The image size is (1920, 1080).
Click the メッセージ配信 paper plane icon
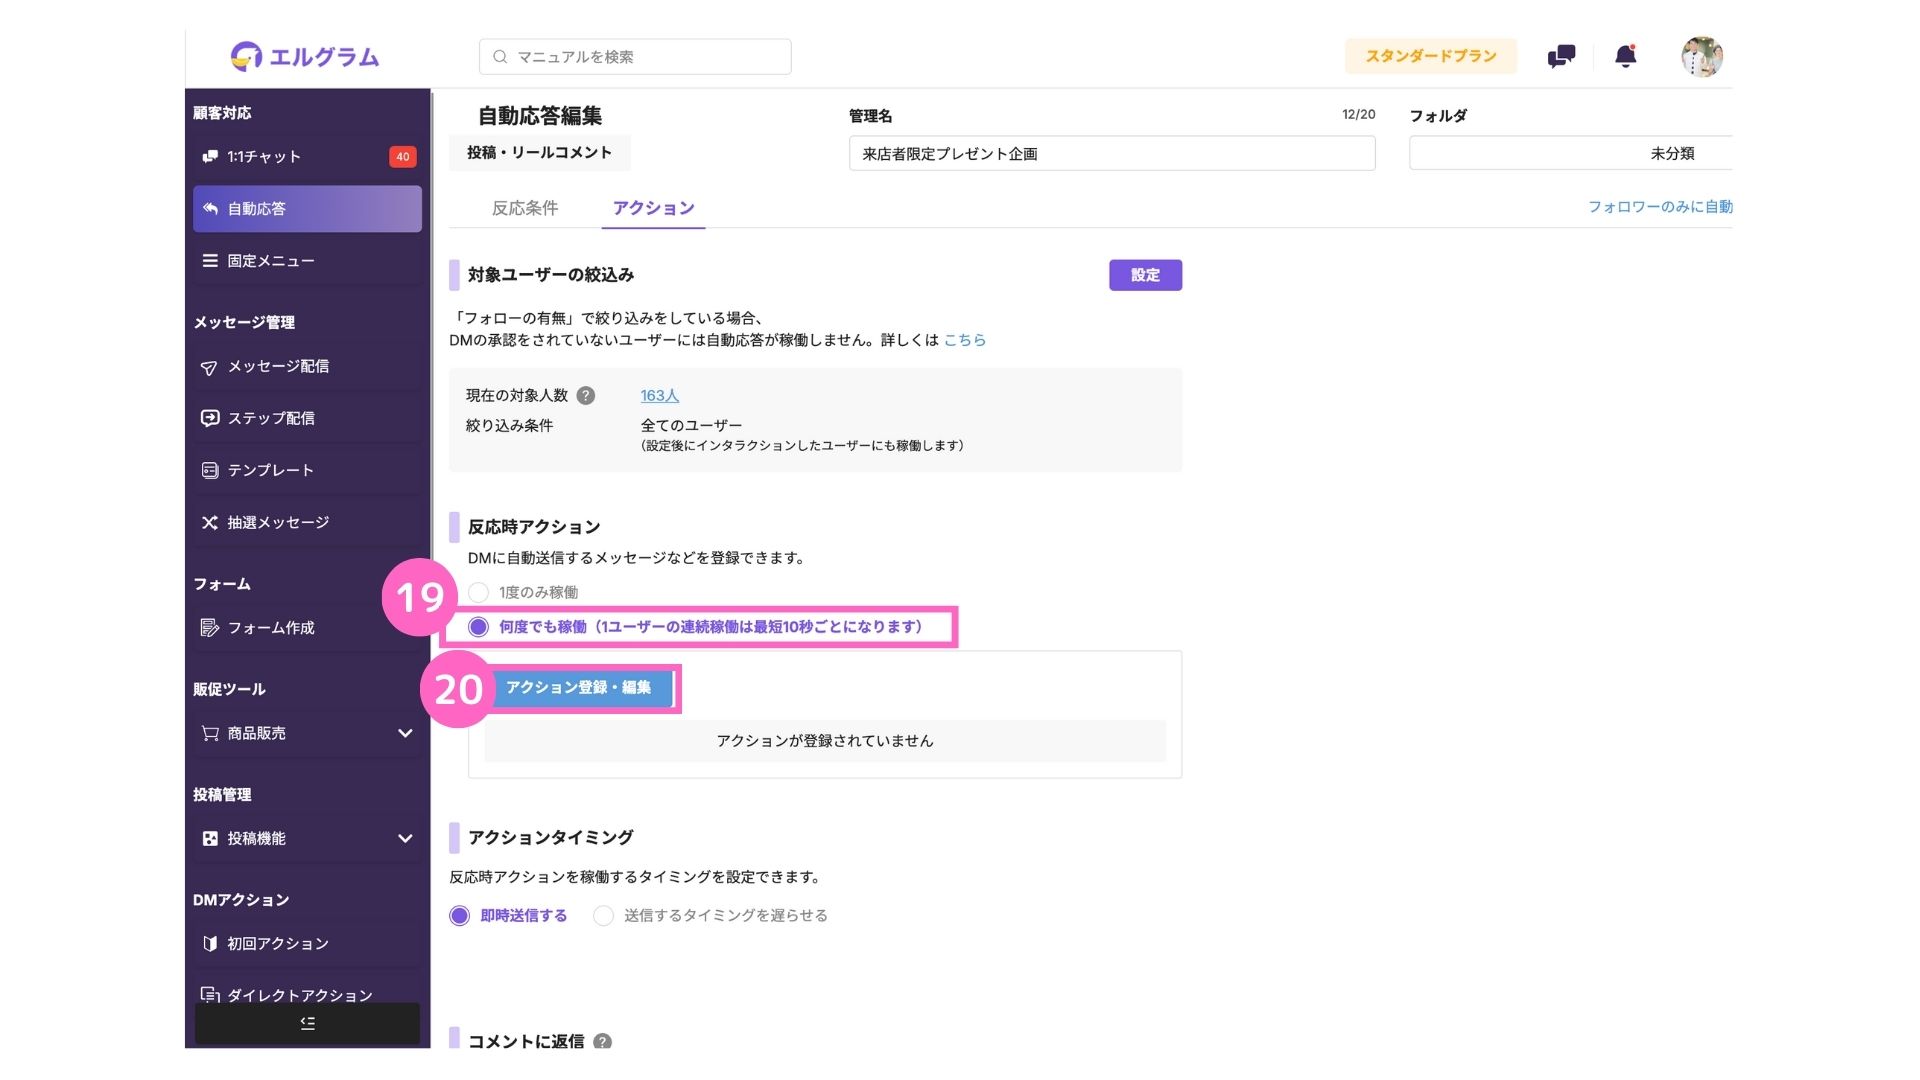tap(209, 367)
